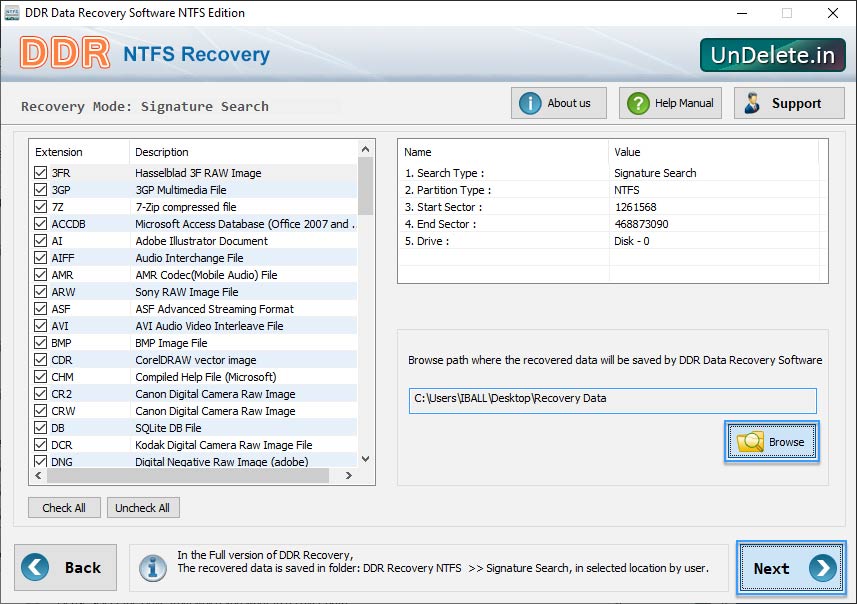Screen dimensions: 857x604
Task: Click the Browse folder magnifier icon
Action: [x=750, y=442]
